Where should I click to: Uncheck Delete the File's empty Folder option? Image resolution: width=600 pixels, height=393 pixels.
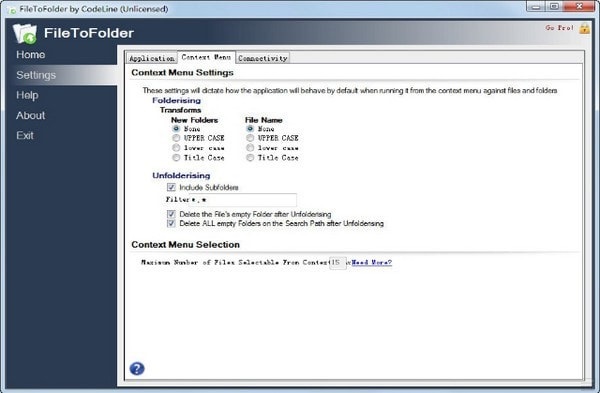[x=171, y=214]
